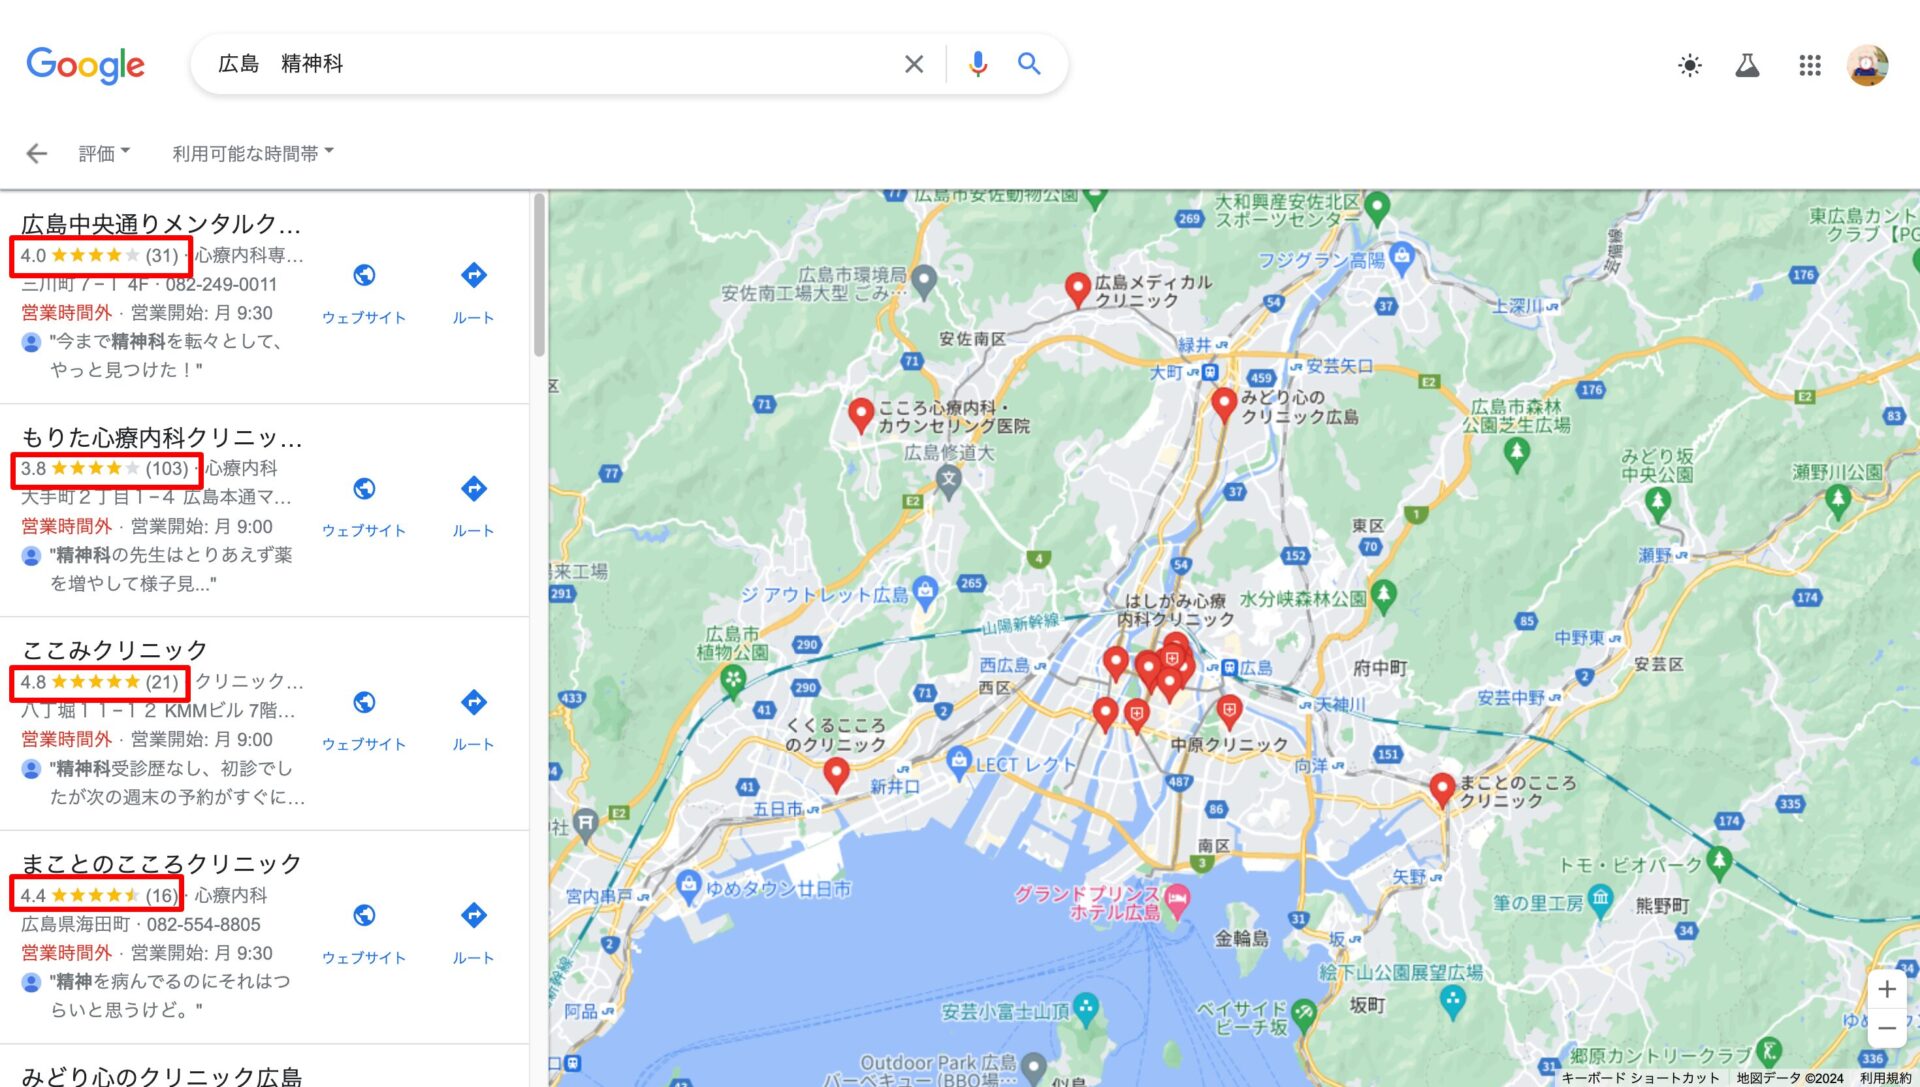Clear the search box with X icon

(x=913, y=64)
